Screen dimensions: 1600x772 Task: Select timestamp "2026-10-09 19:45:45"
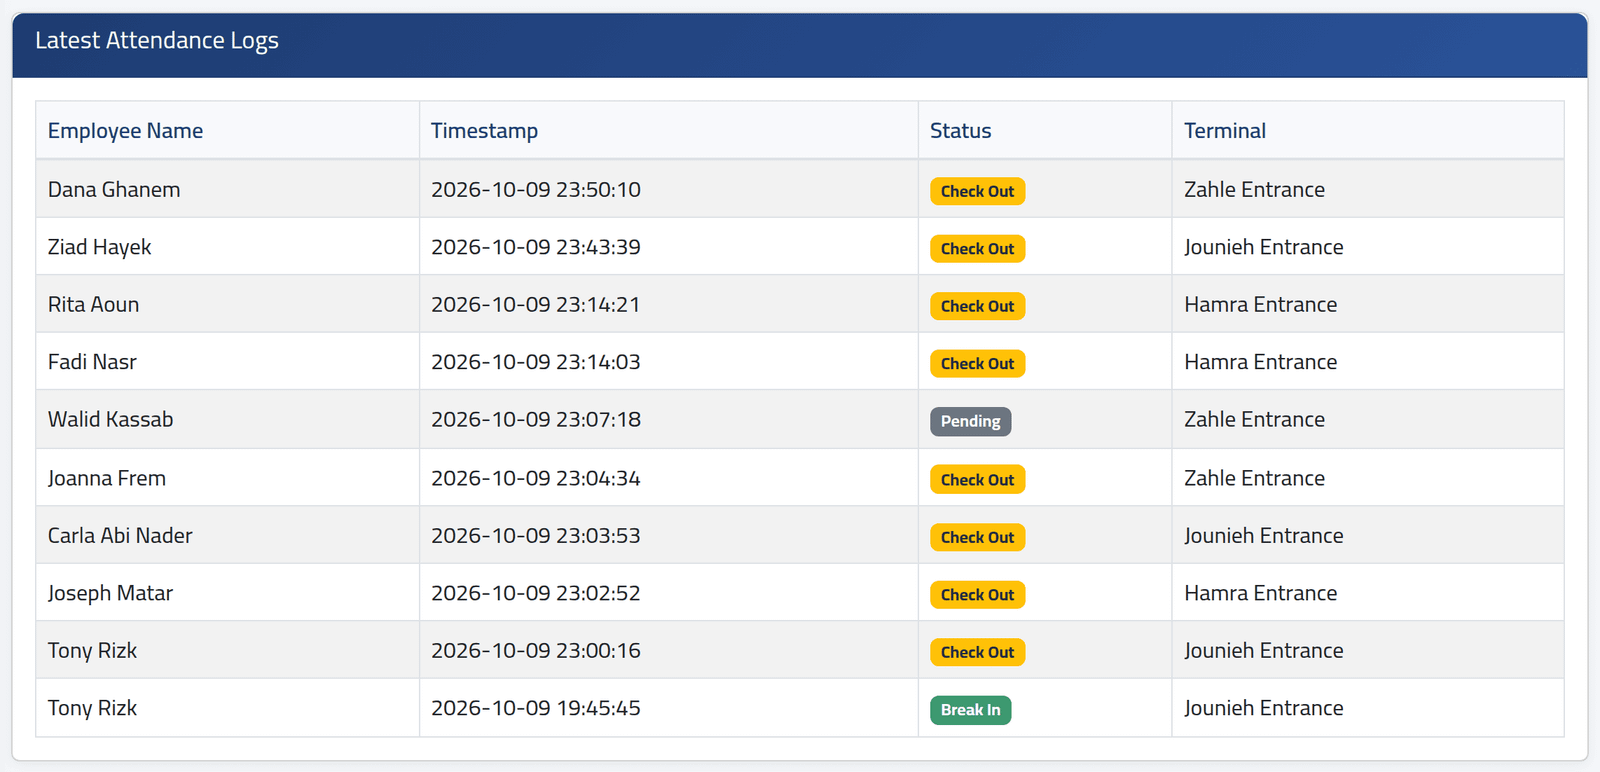click(x=536, y=708)
